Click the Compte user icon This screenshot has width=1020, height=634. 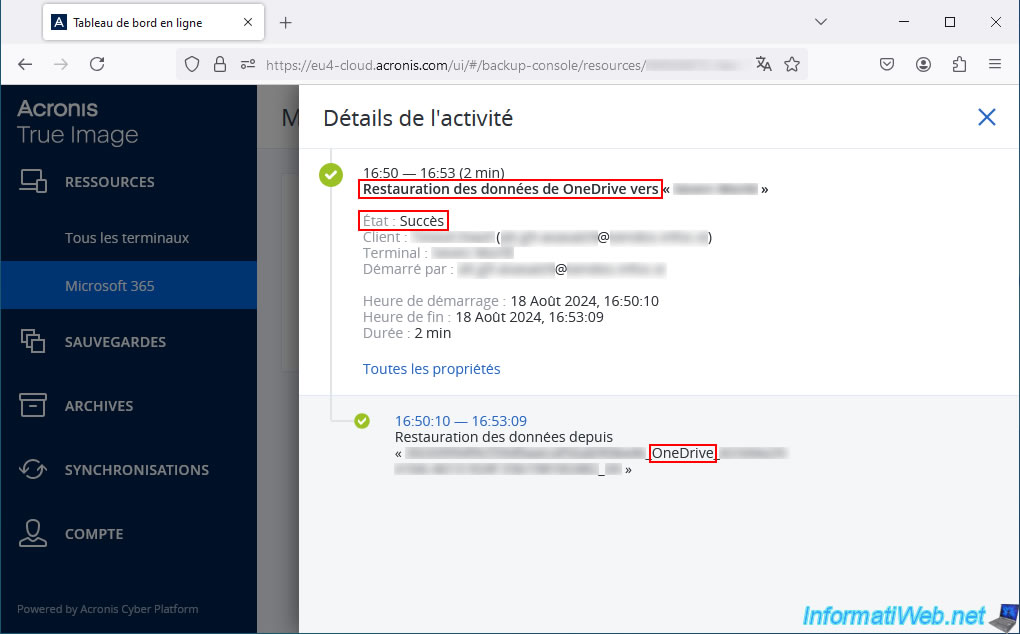tap(33, 533)
